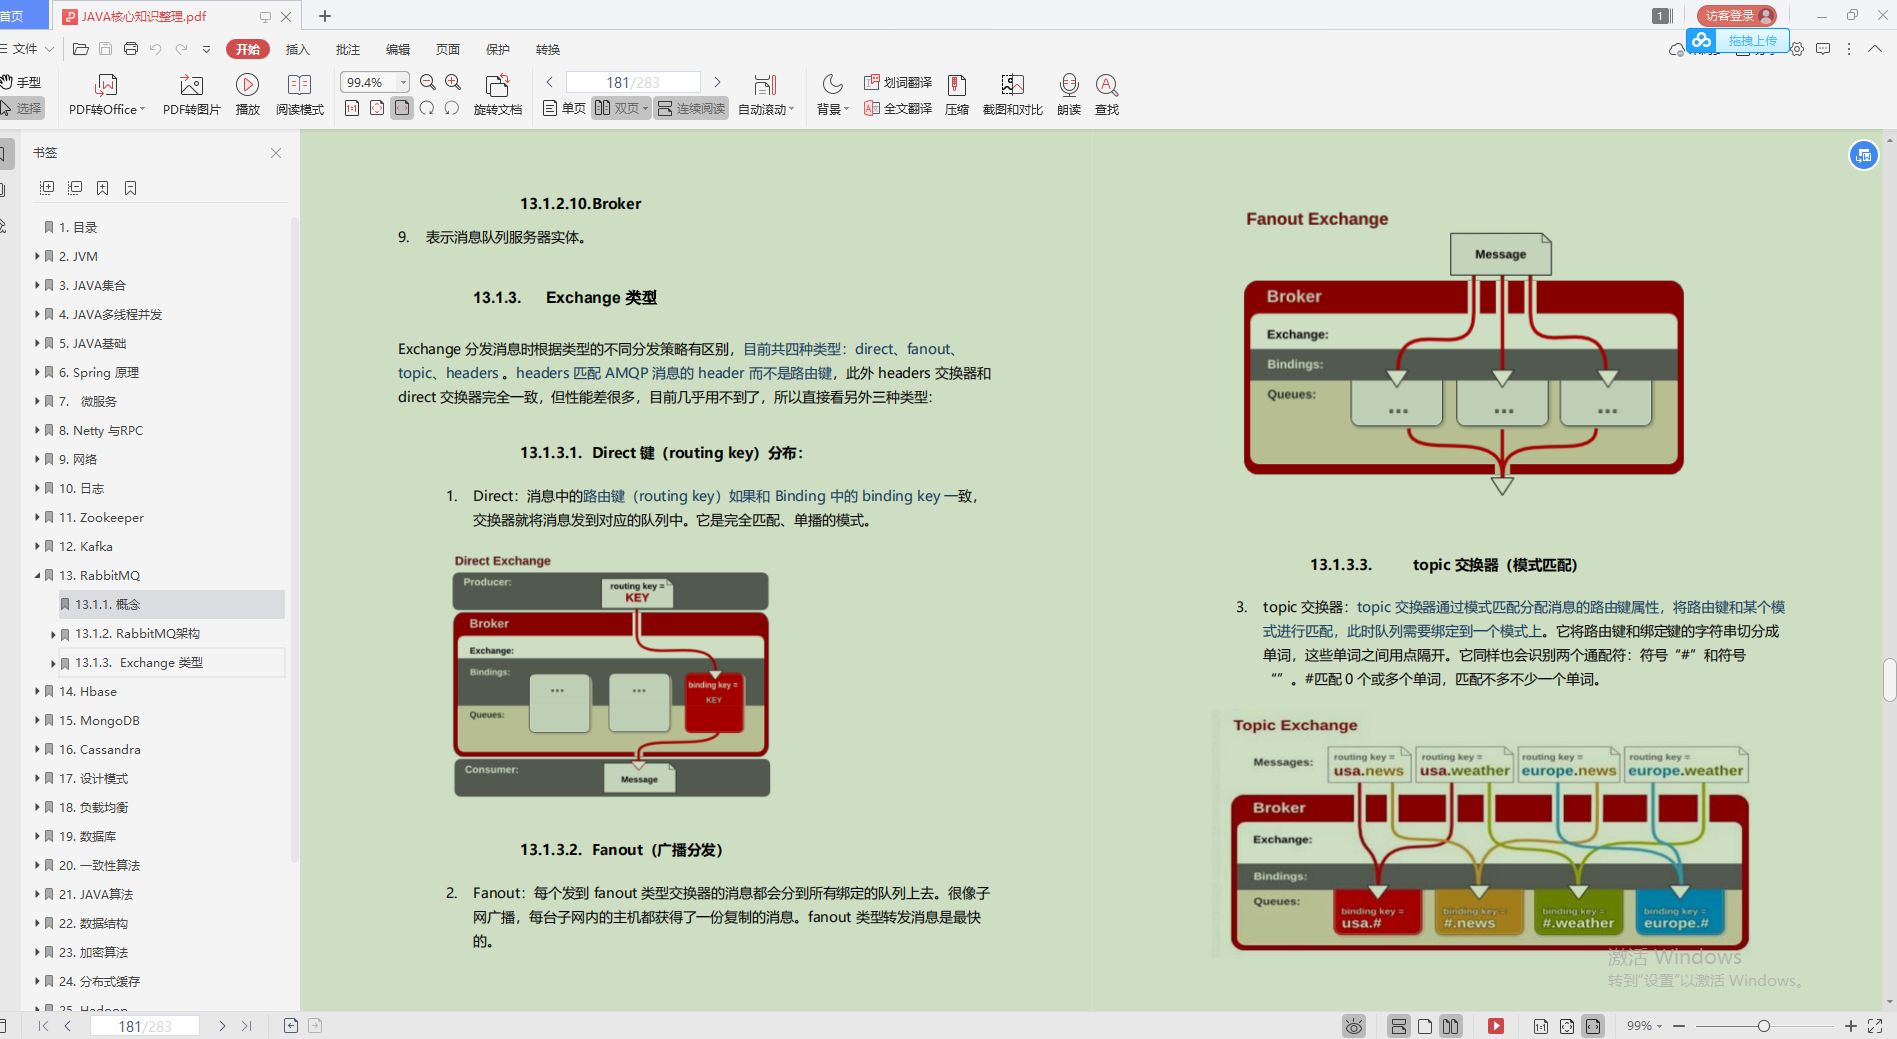Open the 99% zoom dropdown in status bar
This screenshot has height=1039, width=1897.
coord(1644,1026)
